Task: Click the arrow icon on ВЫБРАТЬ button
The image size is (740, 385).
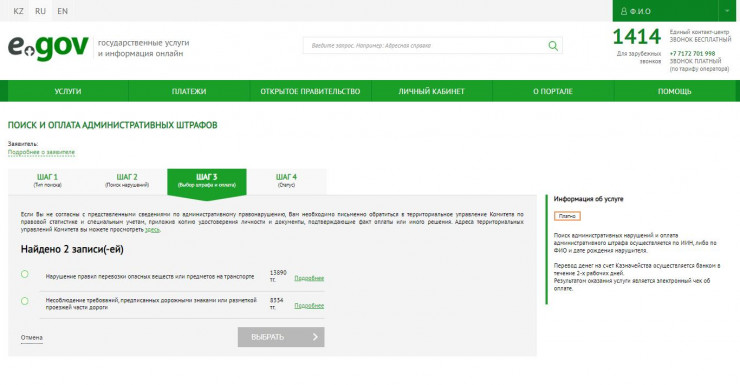Action: (315, 337)
